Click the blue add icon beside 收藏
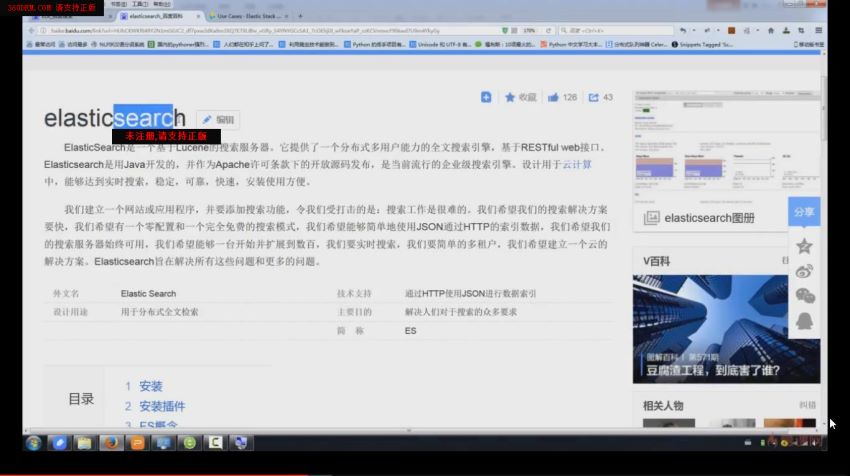Image resolution: width=850 pixels, height=476 pixels. (x=486, y=97)
